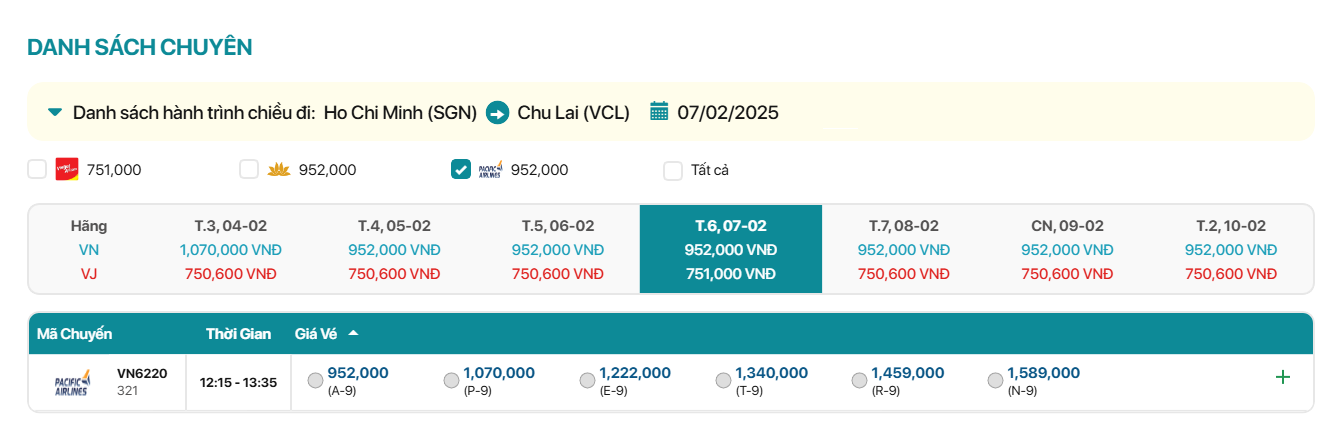Uncheck the Pacific Airlines 952,000 checkbox
Viewport: 1322px width, 436px height.
[461, 169]
